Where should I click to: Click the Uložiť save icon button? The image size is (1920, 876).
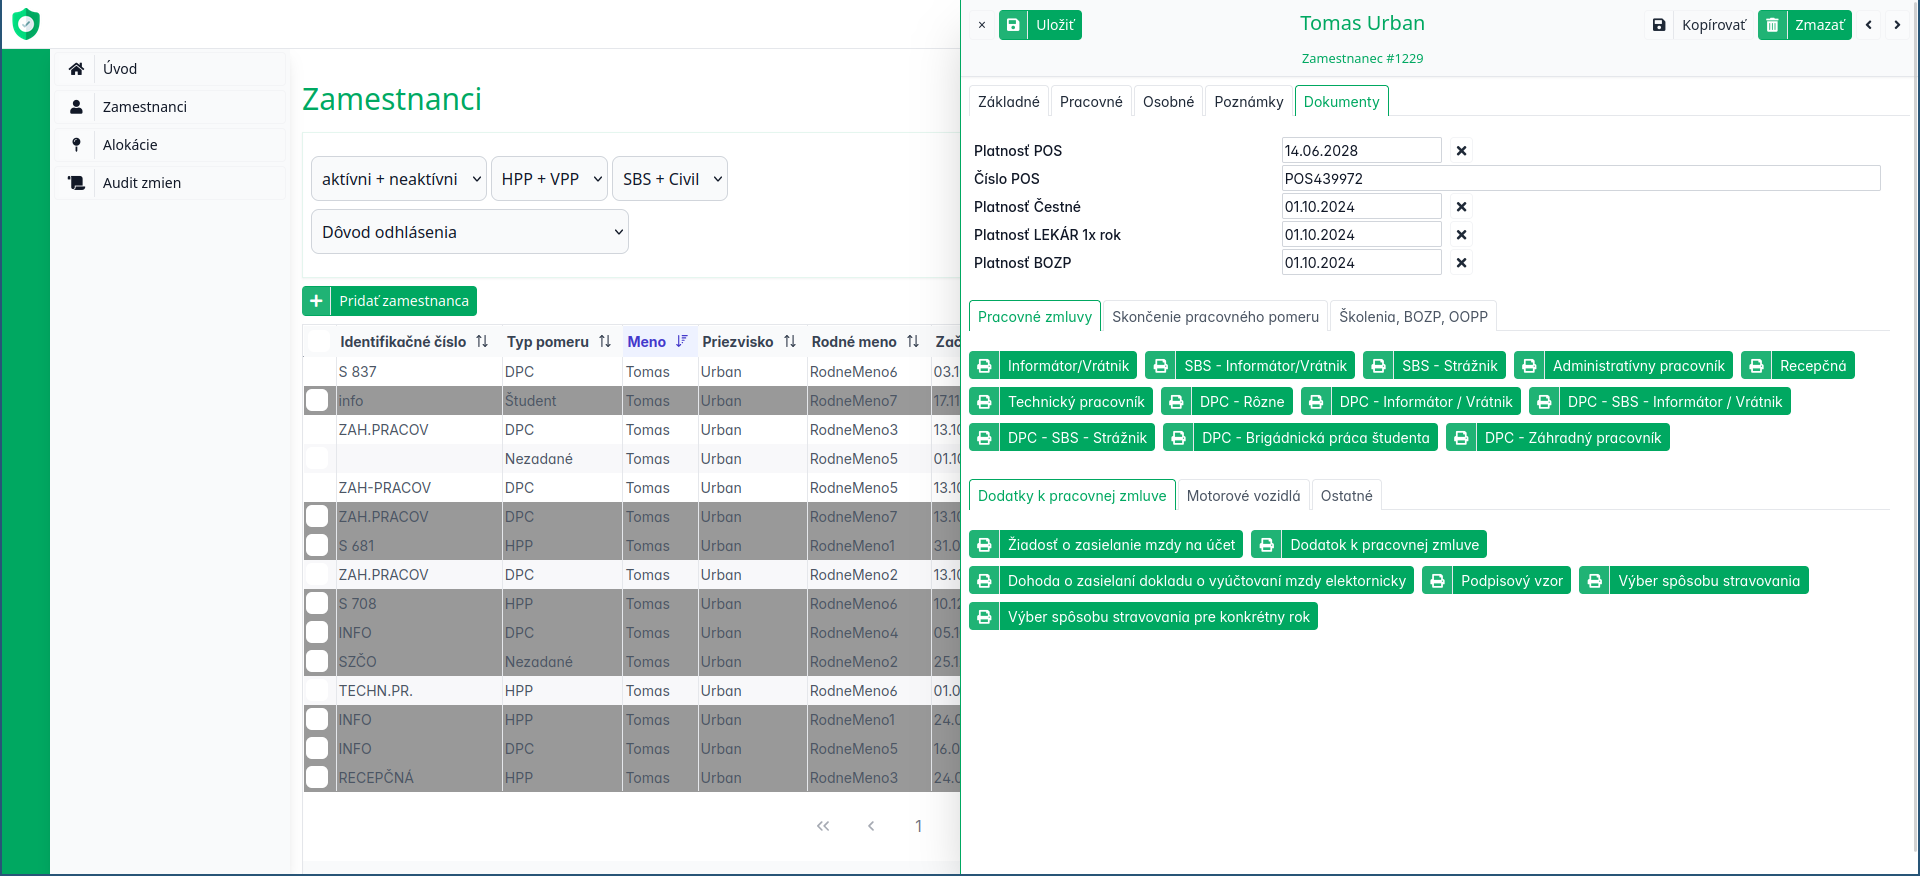click(x=1013, y=25)
